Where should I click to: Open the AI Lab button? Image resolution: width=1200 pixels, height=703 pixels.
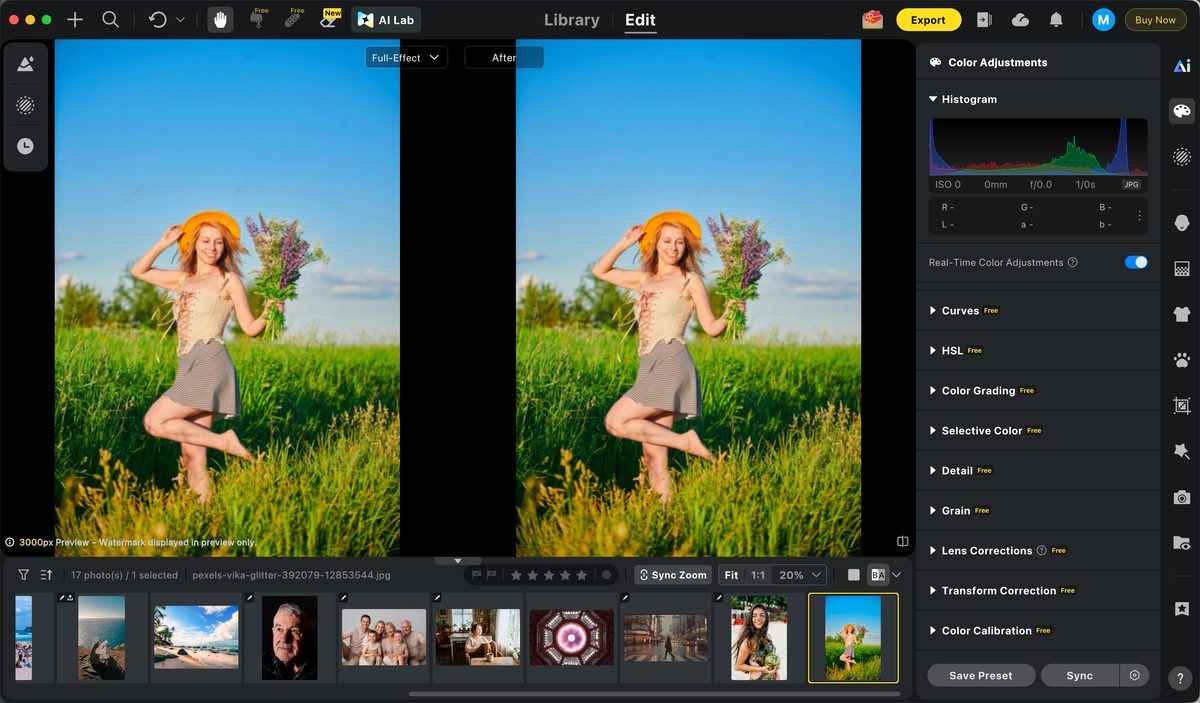(x=386, y=20)
